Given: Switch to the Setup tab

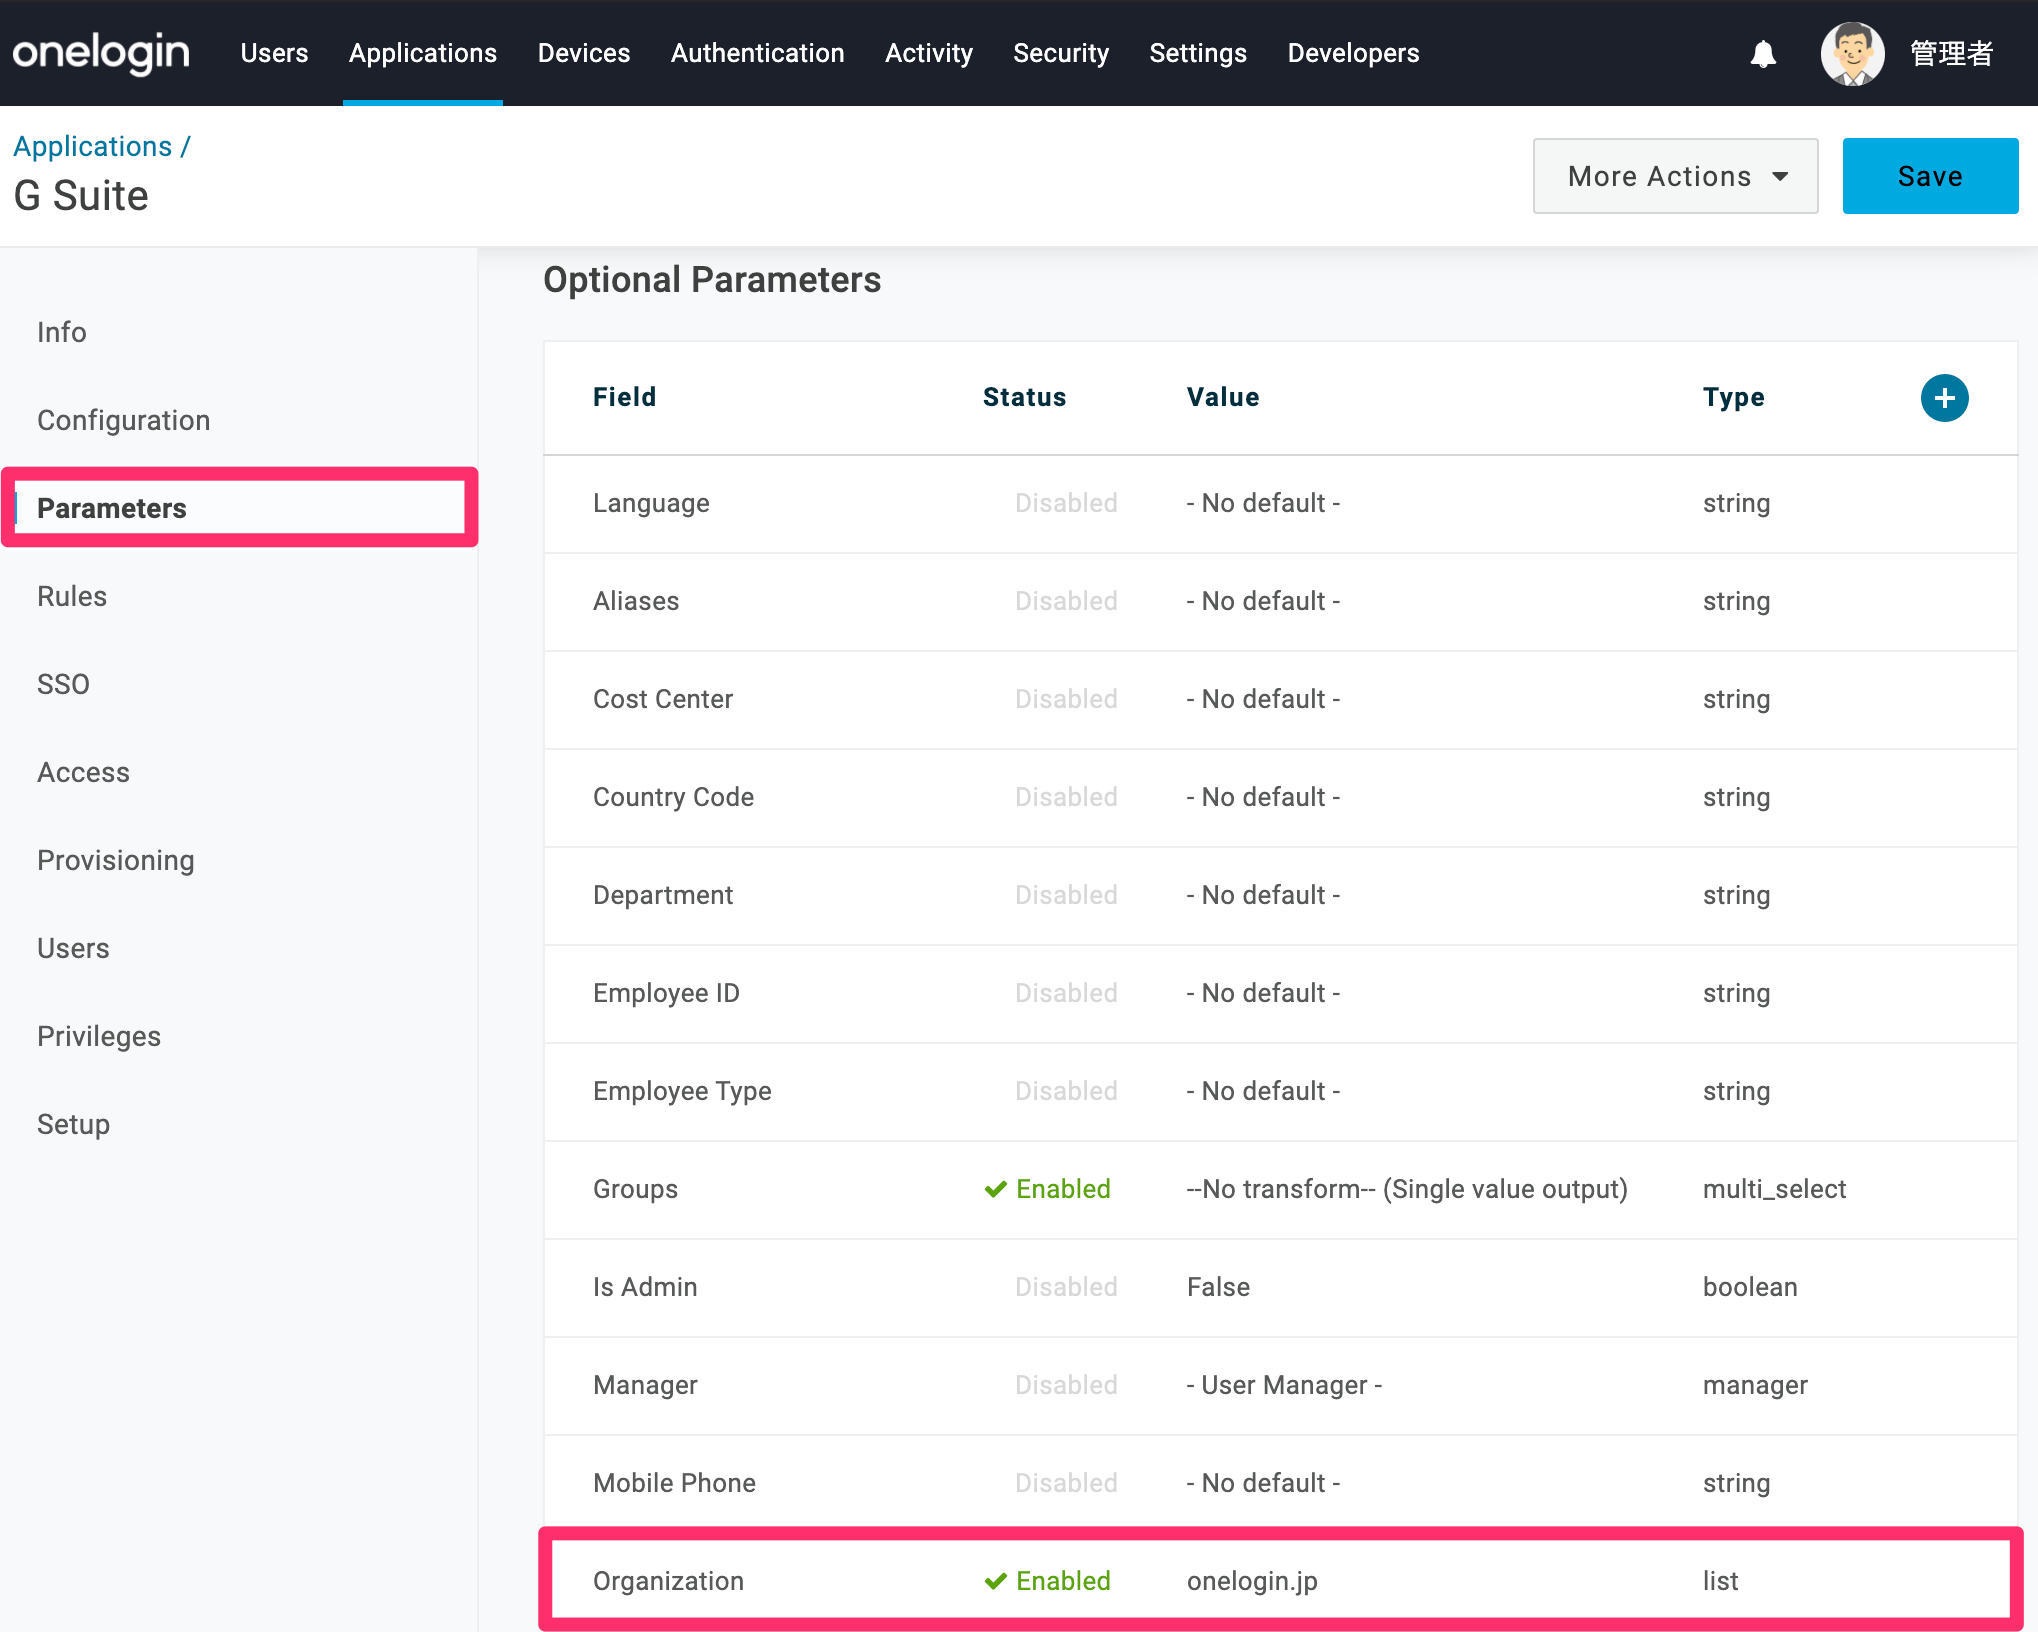Looking at the screenshot, I should tap(74, 1124).
